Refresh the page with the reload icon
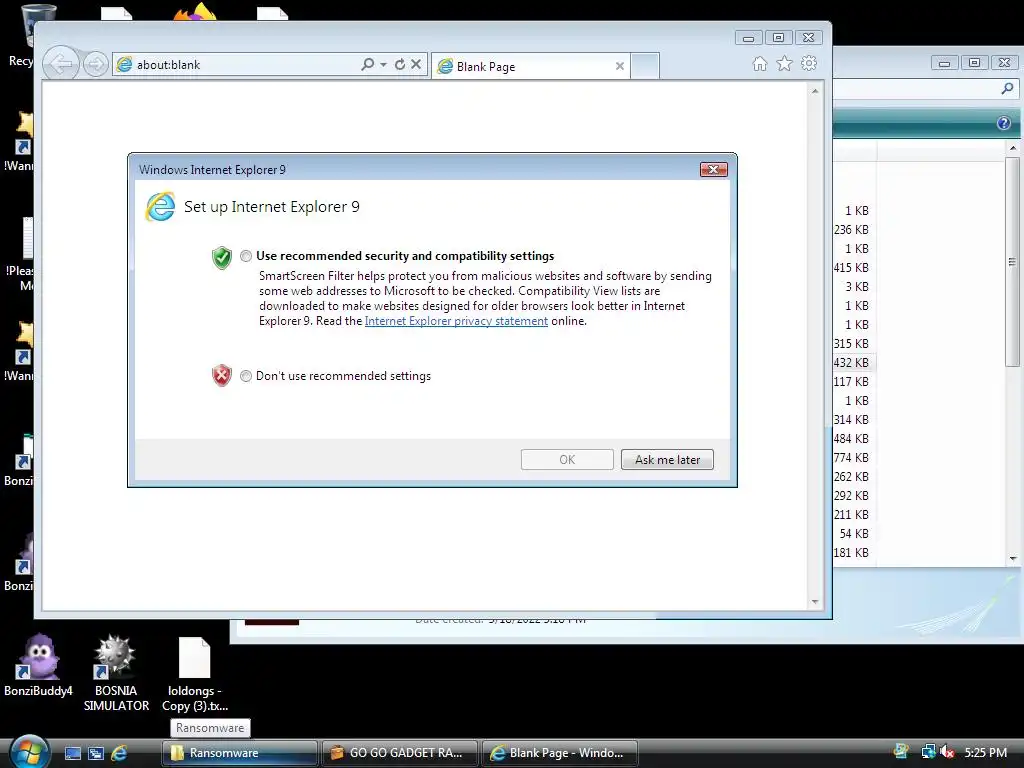The height and width of the screenshot is (768, 1024). 400,64
